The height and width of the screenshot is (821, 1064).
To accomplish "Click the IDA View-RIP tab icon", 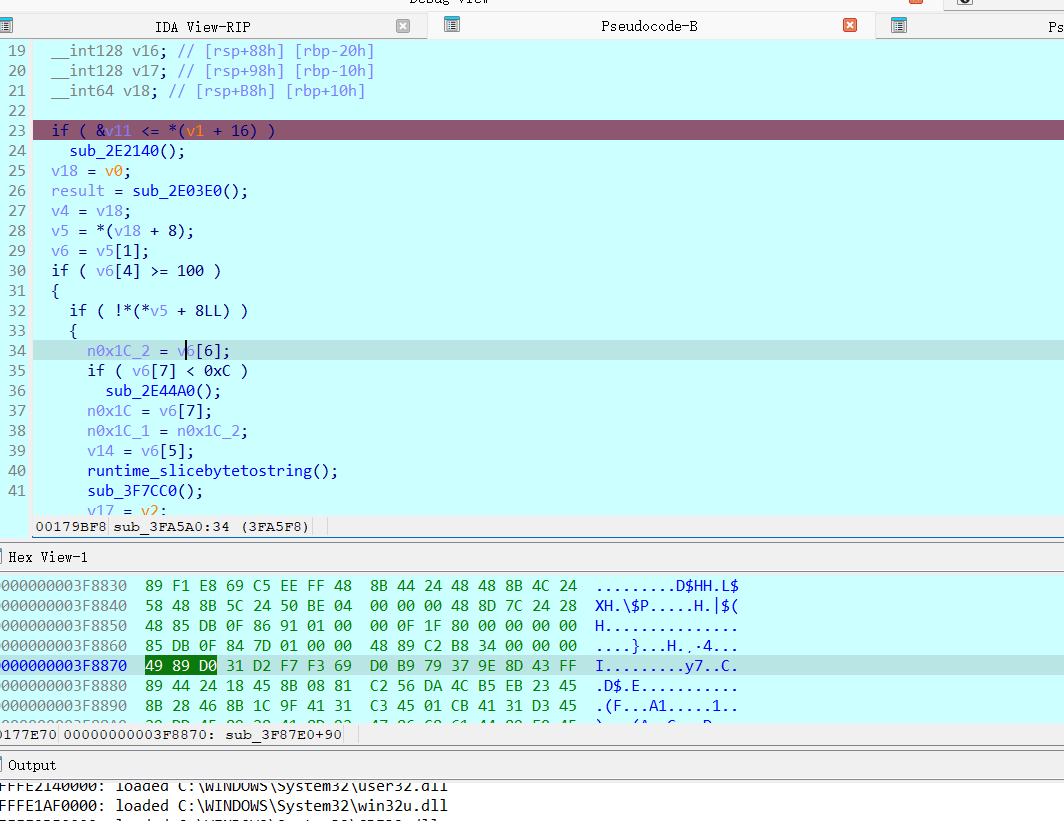I will (5, 26).
